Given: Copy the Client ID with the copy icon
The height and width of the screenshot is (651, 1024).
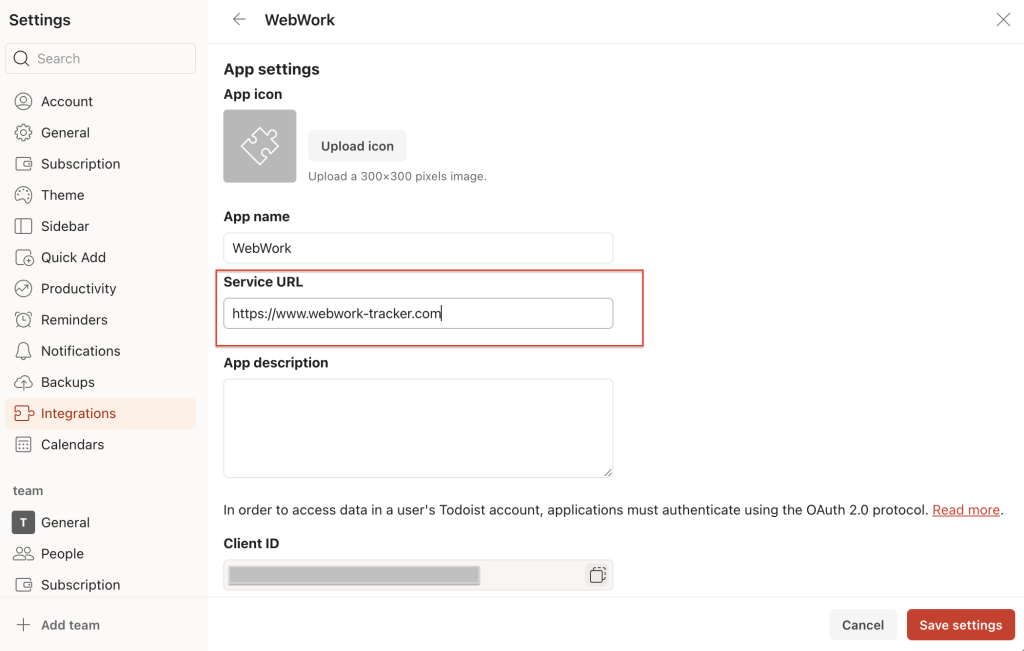Looking at the screenshot, I should point(598,575).
